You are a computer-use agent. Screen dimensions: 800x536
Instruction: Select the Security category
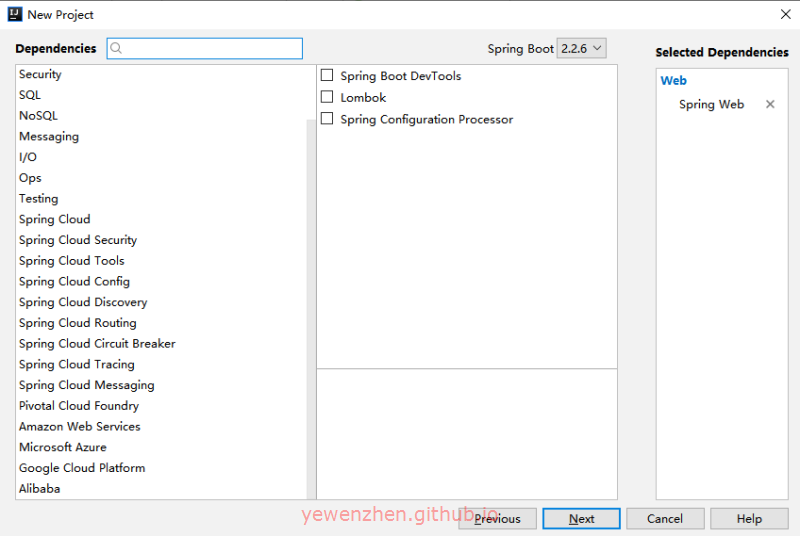click(40, 74)
